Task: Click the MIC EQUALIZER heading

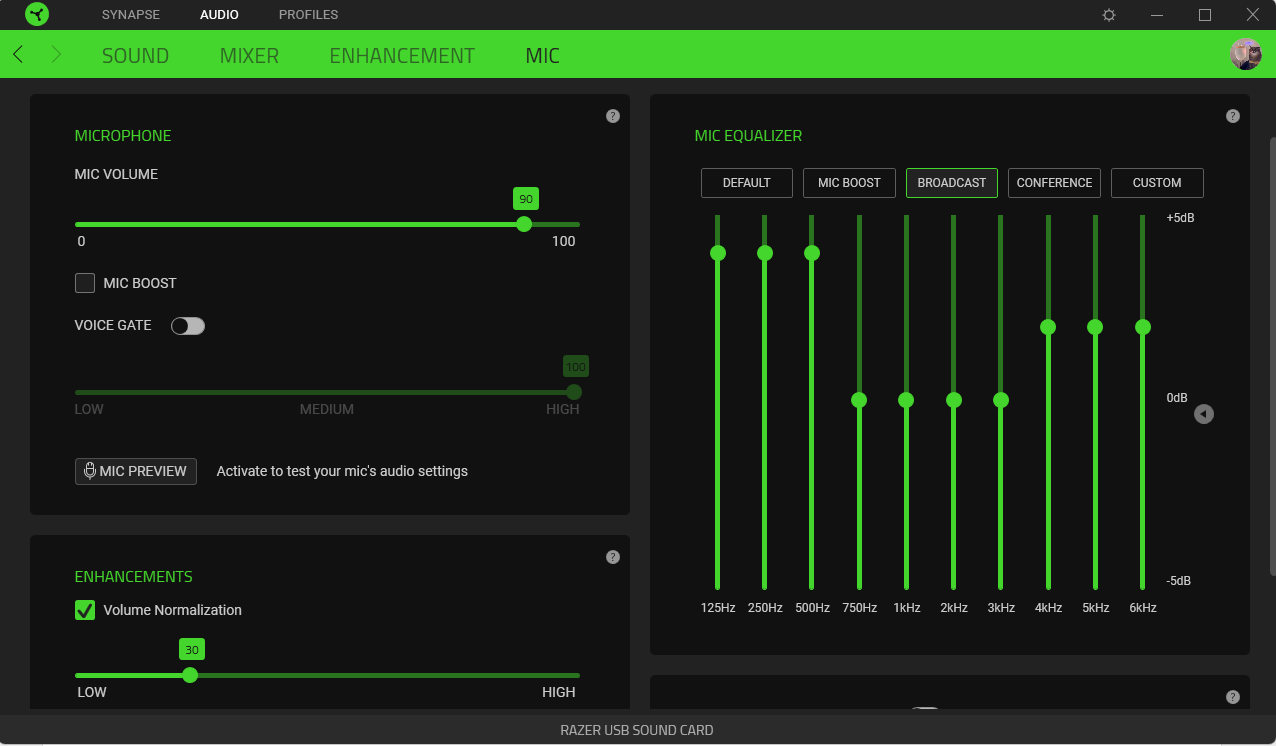Action: [x=748, y=136]
